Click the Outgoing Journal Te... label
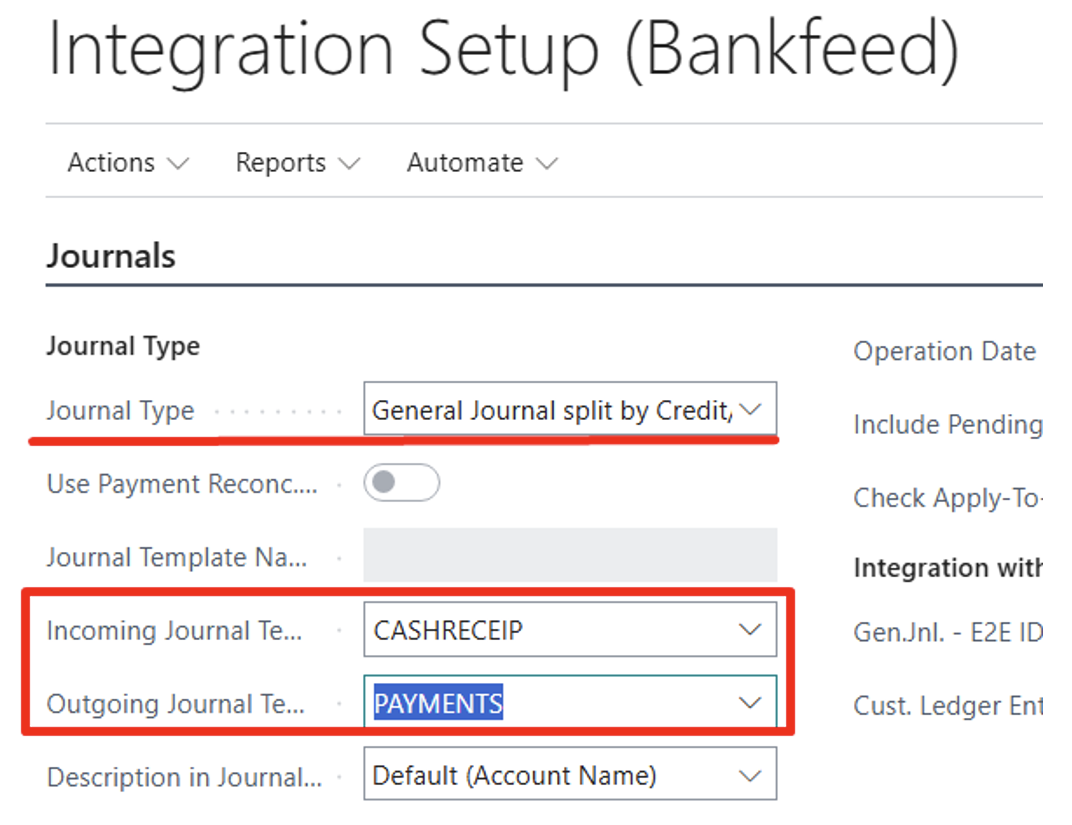The height and width of the screenshot is (825, 1072). [x=176, y=703]
